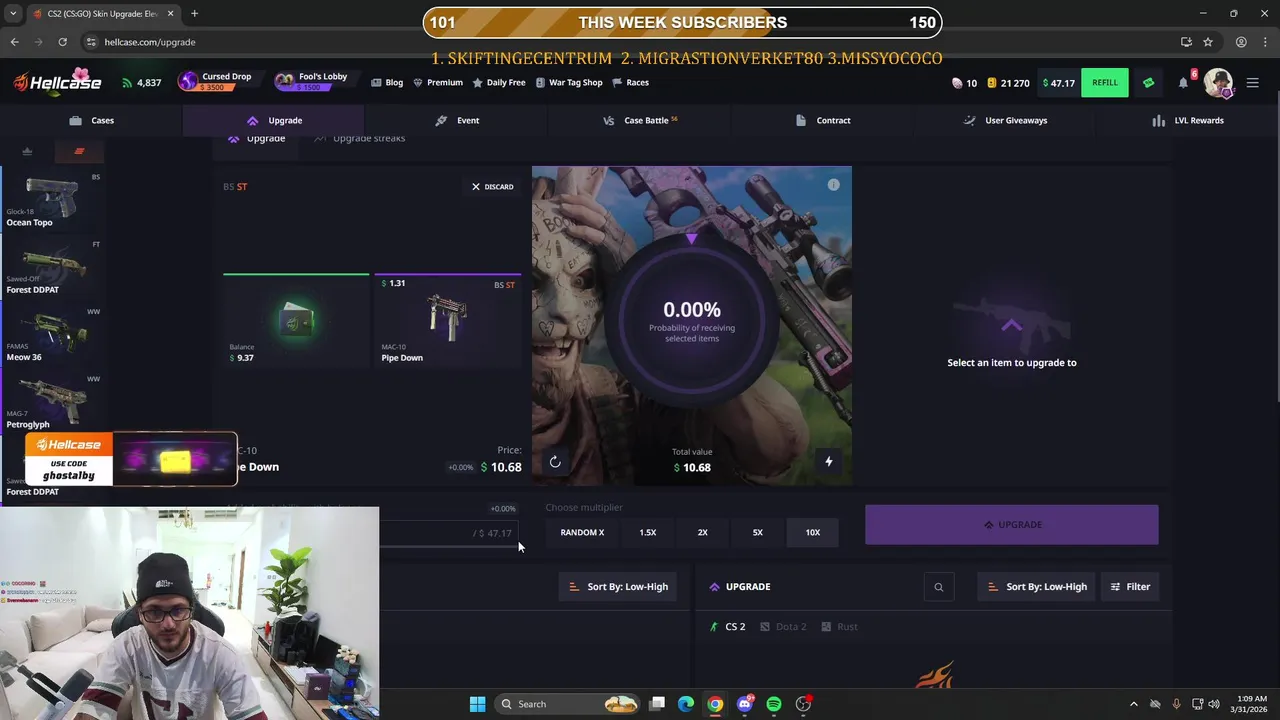Image resolution: width=1280 pixels, height=720 pixels.
Task: Open the Premium page
Action: click(x=438, y=82)
